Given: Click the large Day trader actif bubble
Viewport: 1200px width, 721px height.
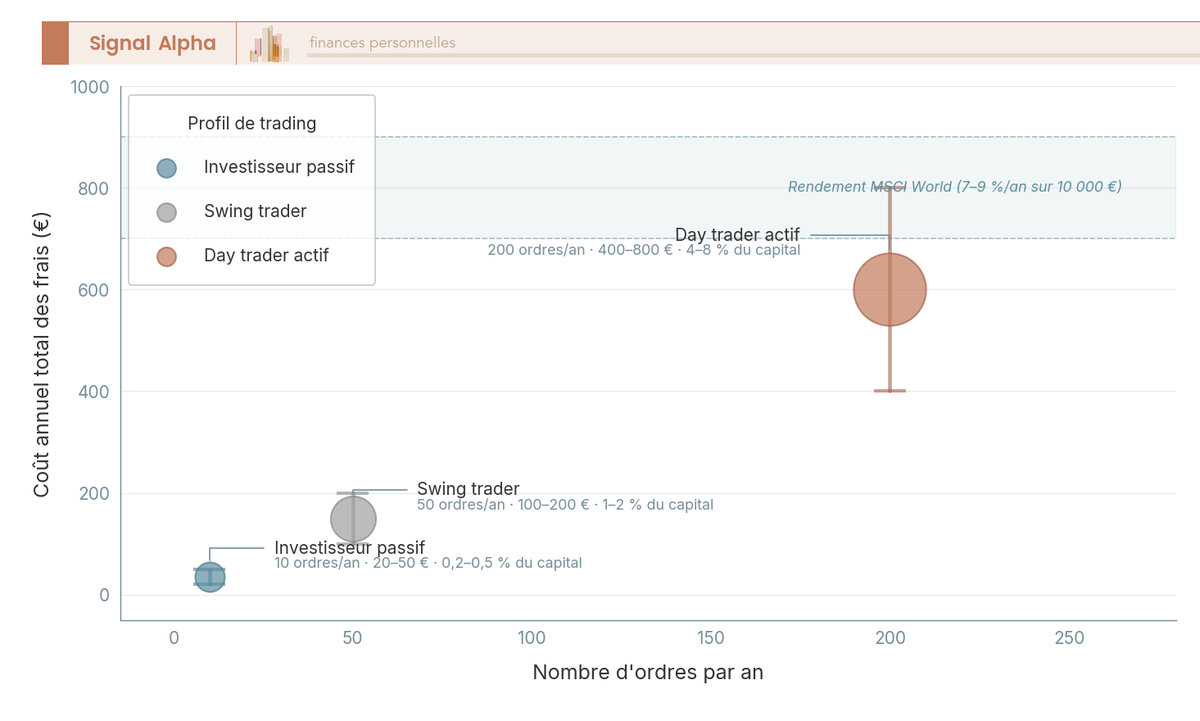Looking at the screenshot, I should [890, 290].
